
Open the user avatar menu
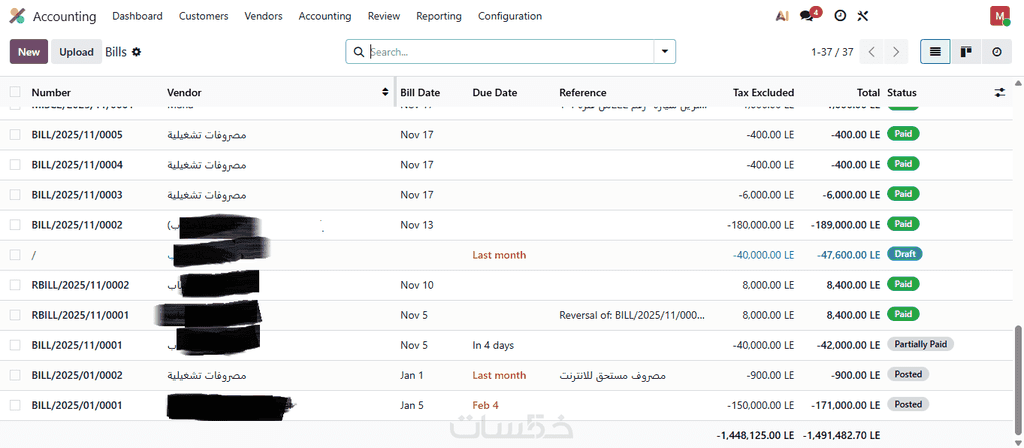tap(999, 16)
